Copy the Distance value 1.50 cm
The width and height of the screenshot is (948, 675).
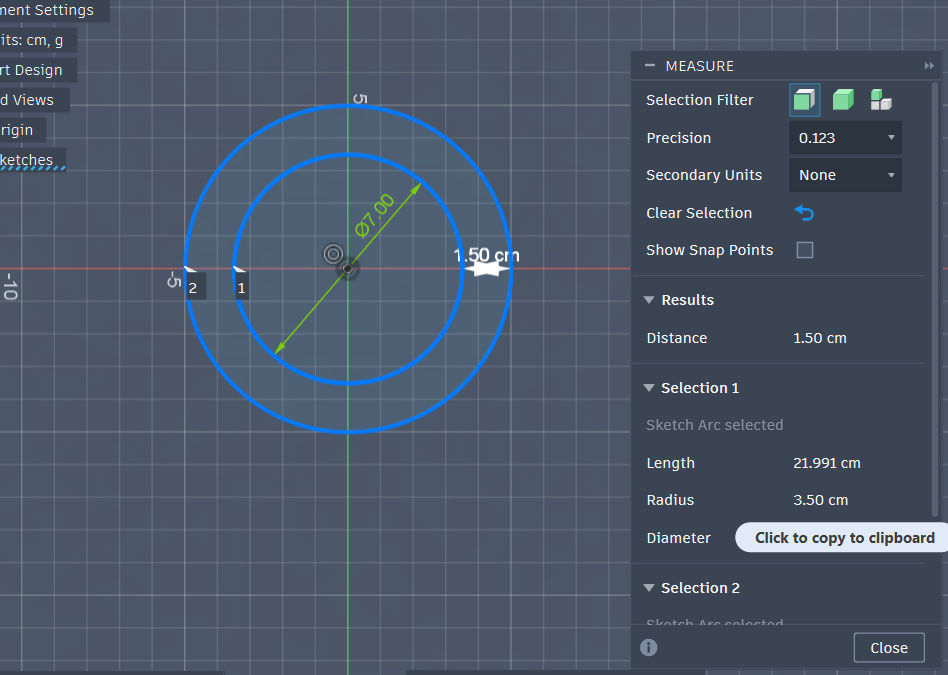[820, 338]
